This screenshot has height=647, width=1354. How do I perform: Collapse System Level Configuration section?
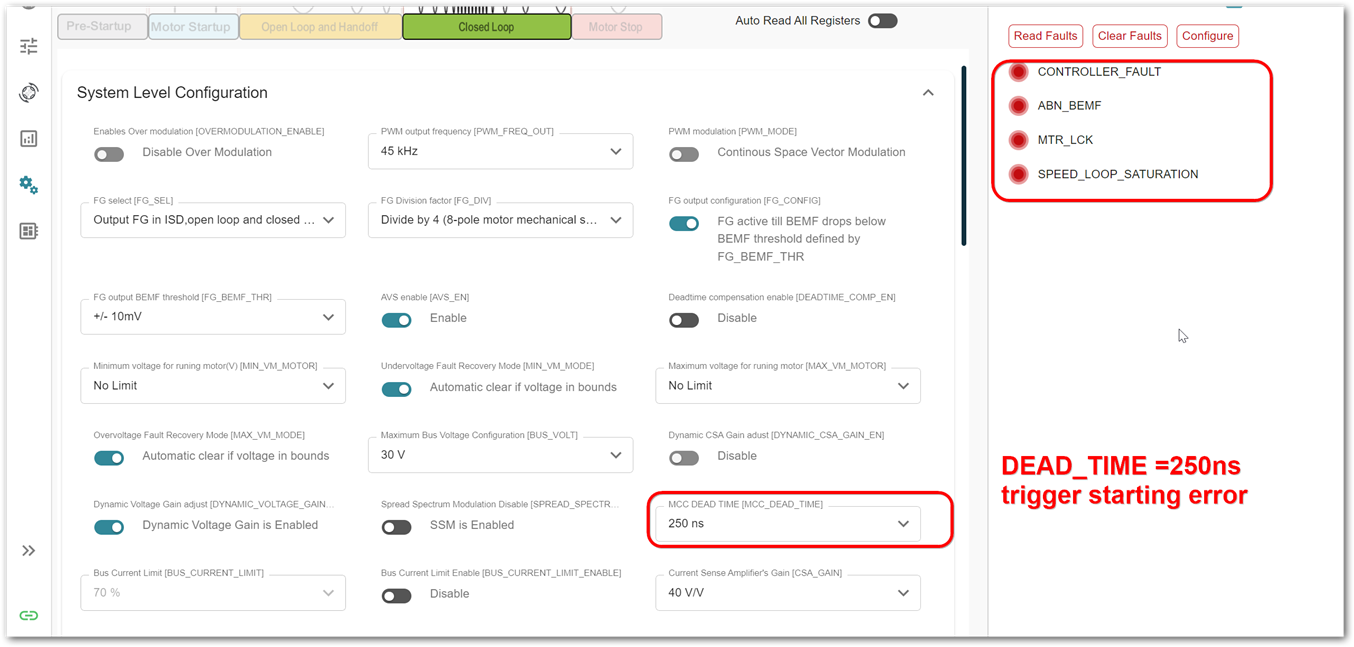[928, 93]
